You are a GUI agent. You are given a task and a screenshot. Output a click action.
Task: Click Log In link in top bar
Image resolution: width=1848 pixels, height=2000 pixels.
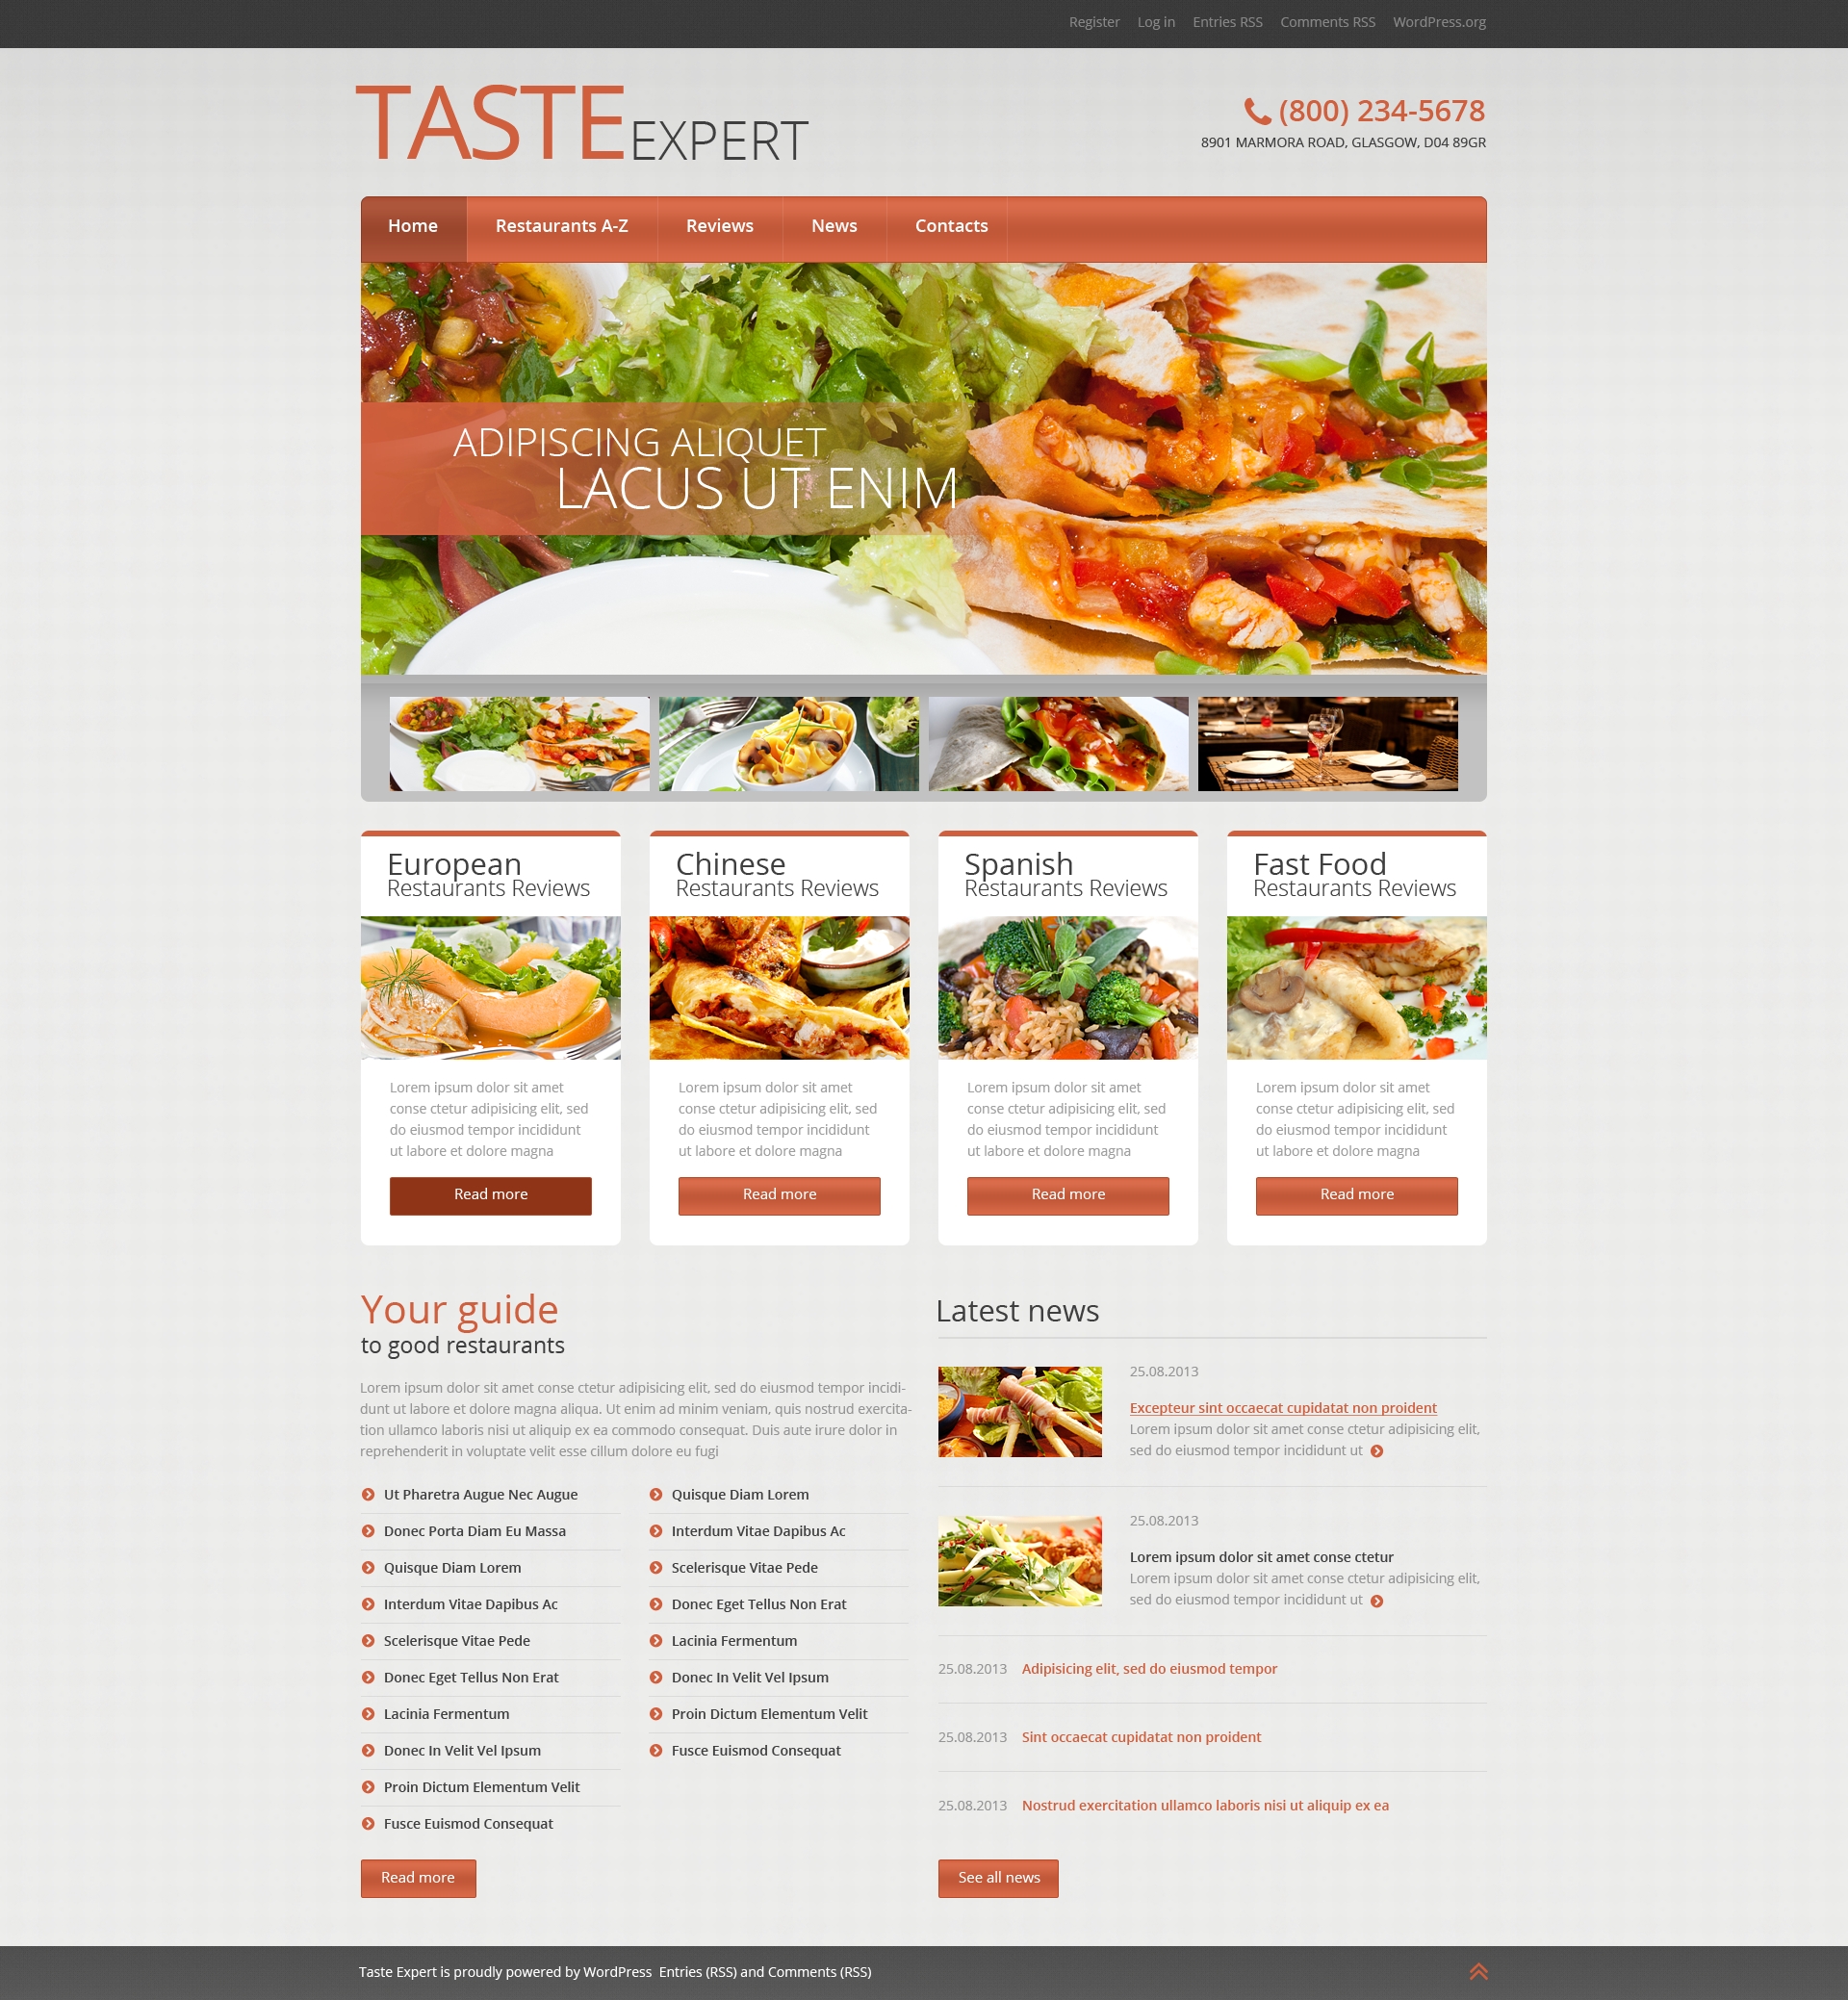(x=1157, y=21)
